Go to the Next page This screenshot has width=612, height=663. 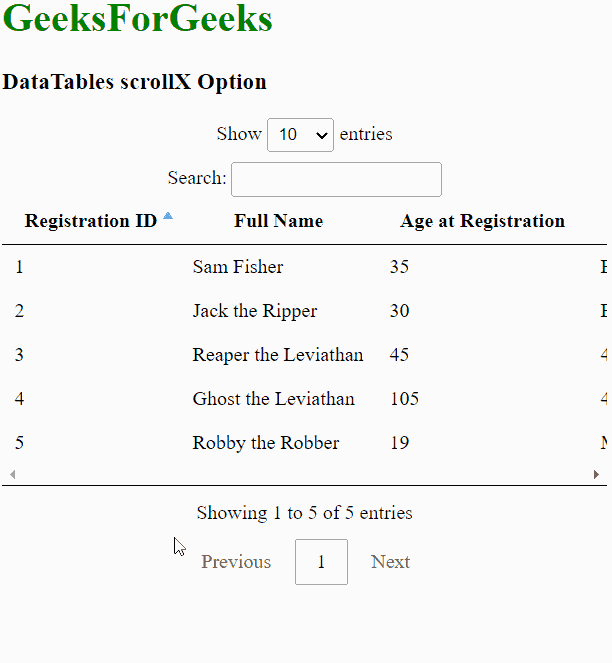(390, 562)
